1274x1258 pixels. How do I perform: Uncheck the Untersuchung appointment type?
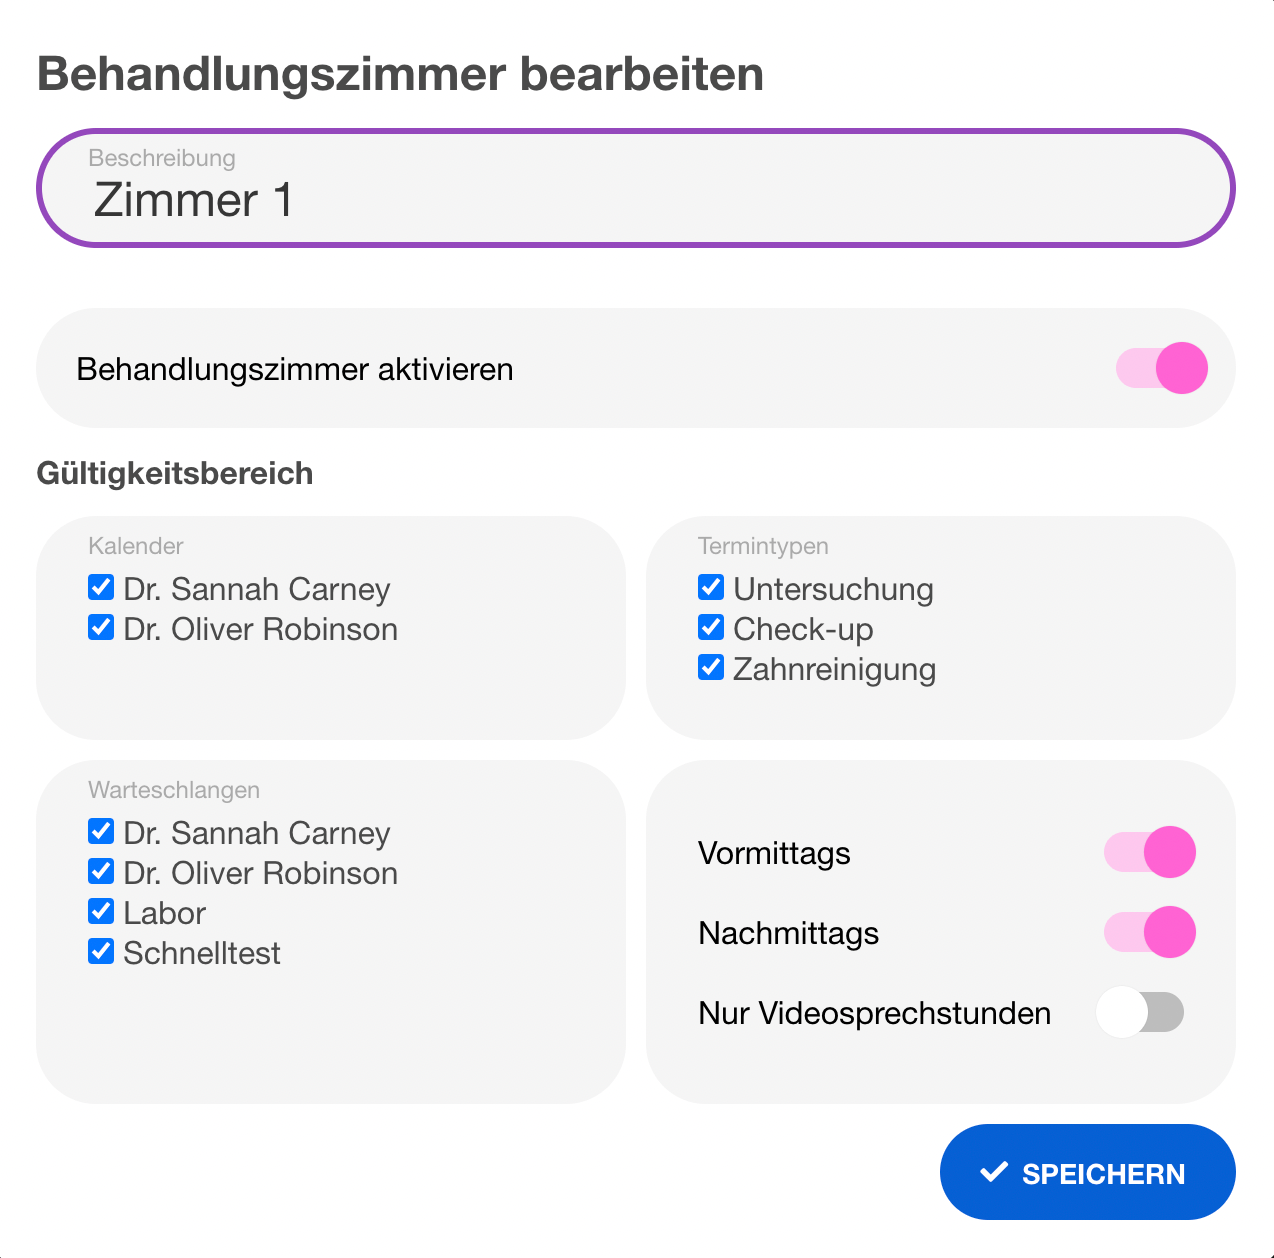click(711, 587)
